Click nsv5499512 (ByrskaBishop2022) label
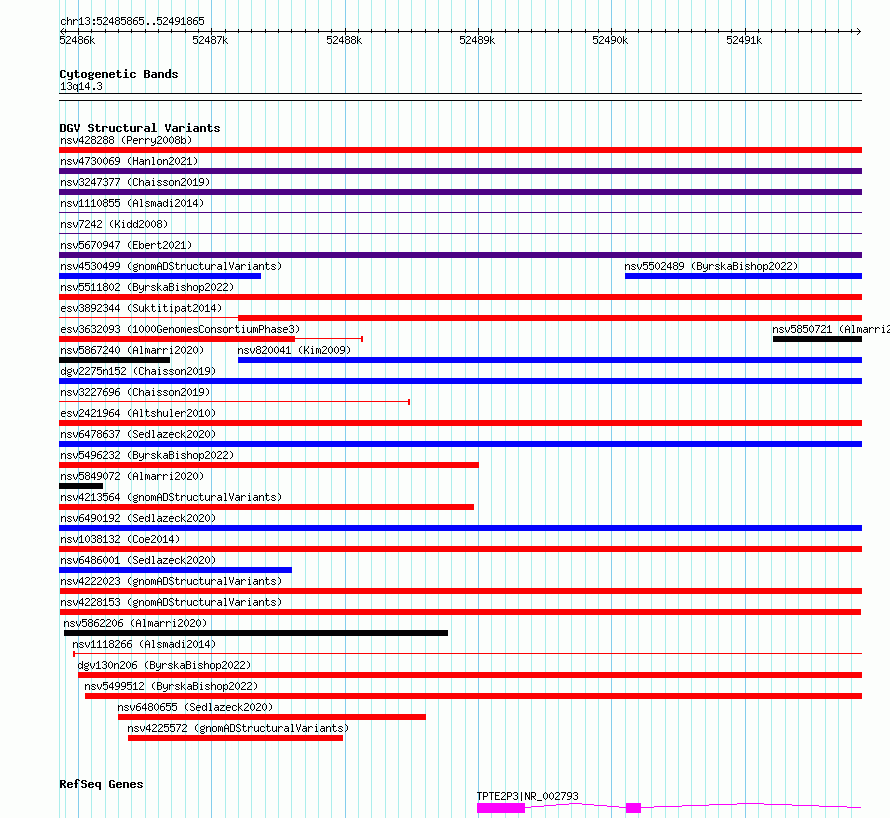Viewport: 890px width, 818px height. tap(171, 686)
